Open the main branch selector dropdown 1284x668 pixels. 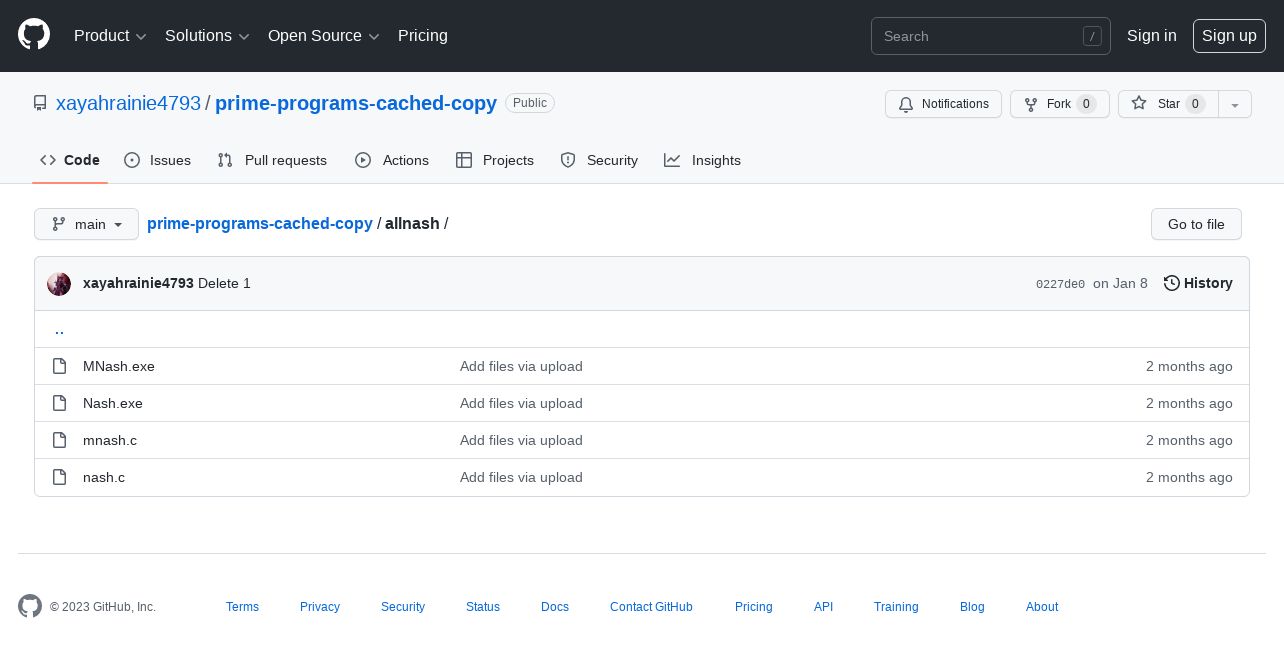(86, 224)
